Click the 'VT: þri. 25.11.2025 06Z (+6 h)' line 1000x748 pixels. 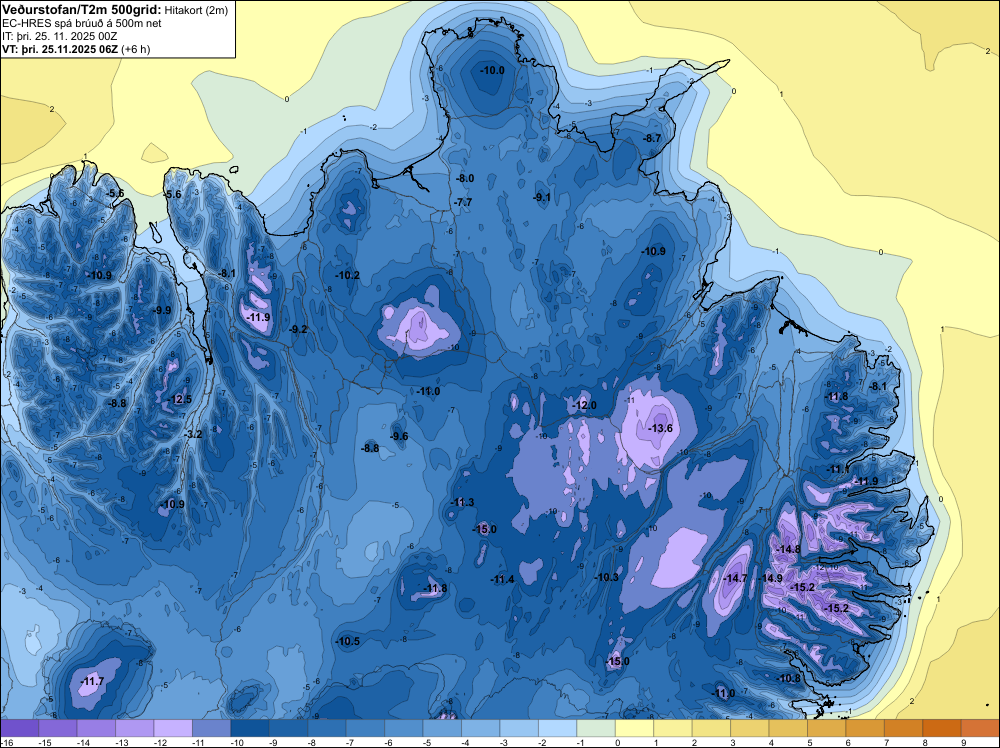76,49
